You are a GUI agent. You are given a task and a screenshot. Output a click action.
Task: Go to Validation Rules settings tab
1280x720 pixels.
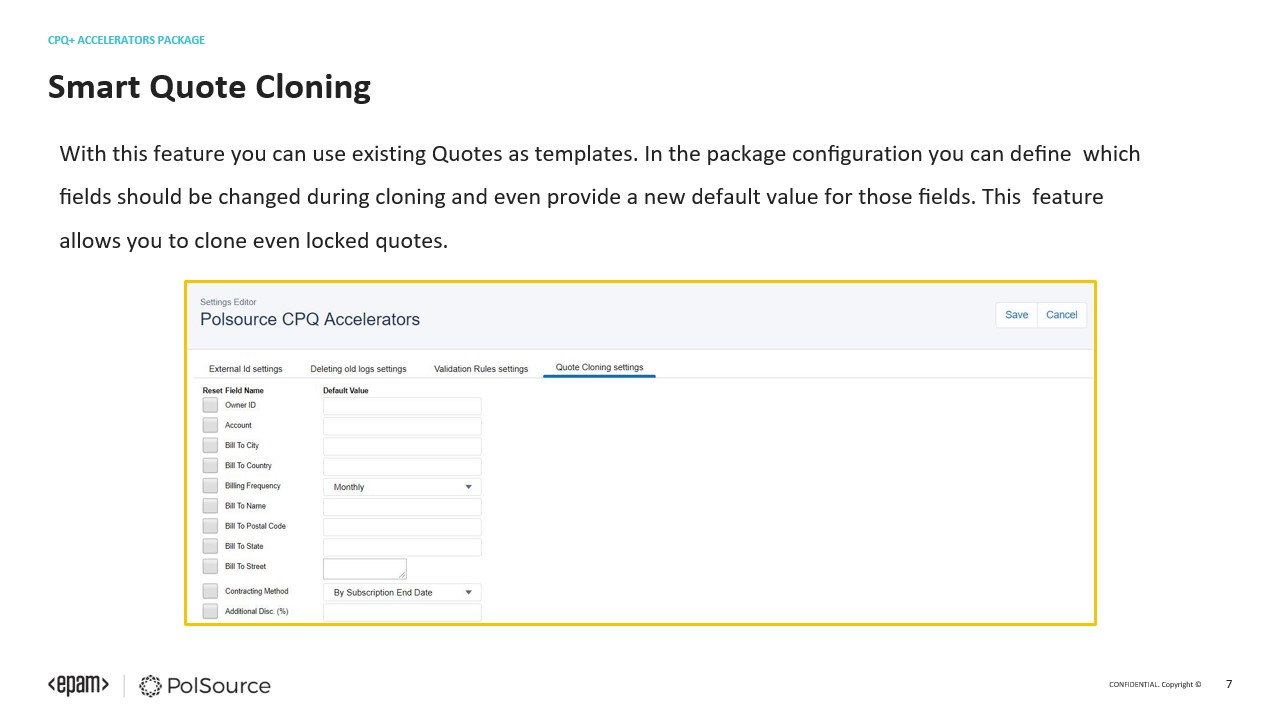click(481, 369)
